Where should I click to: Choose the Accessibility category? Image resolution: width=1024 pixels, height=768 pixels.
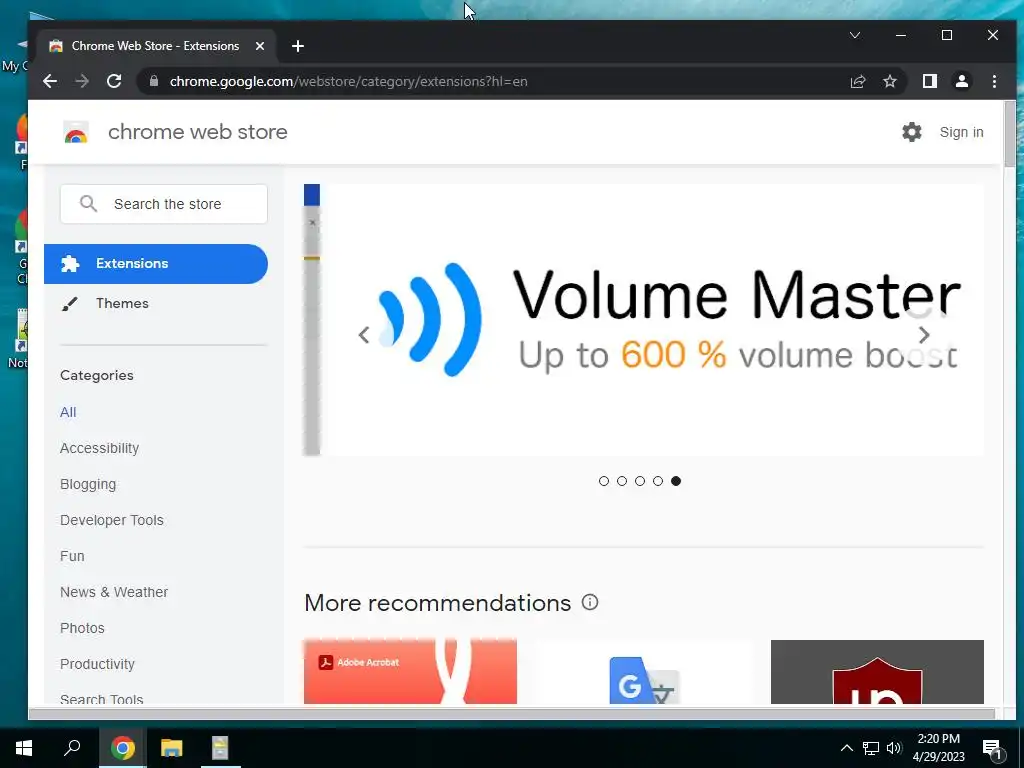coord(99,448)
